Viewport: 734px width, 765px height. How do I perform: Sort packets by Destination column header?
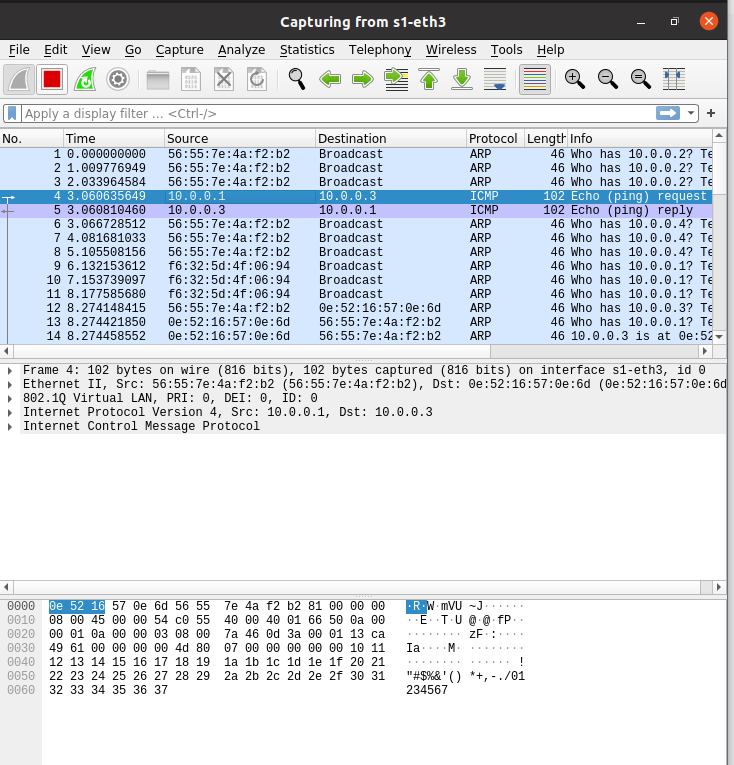tap(391, 139)
